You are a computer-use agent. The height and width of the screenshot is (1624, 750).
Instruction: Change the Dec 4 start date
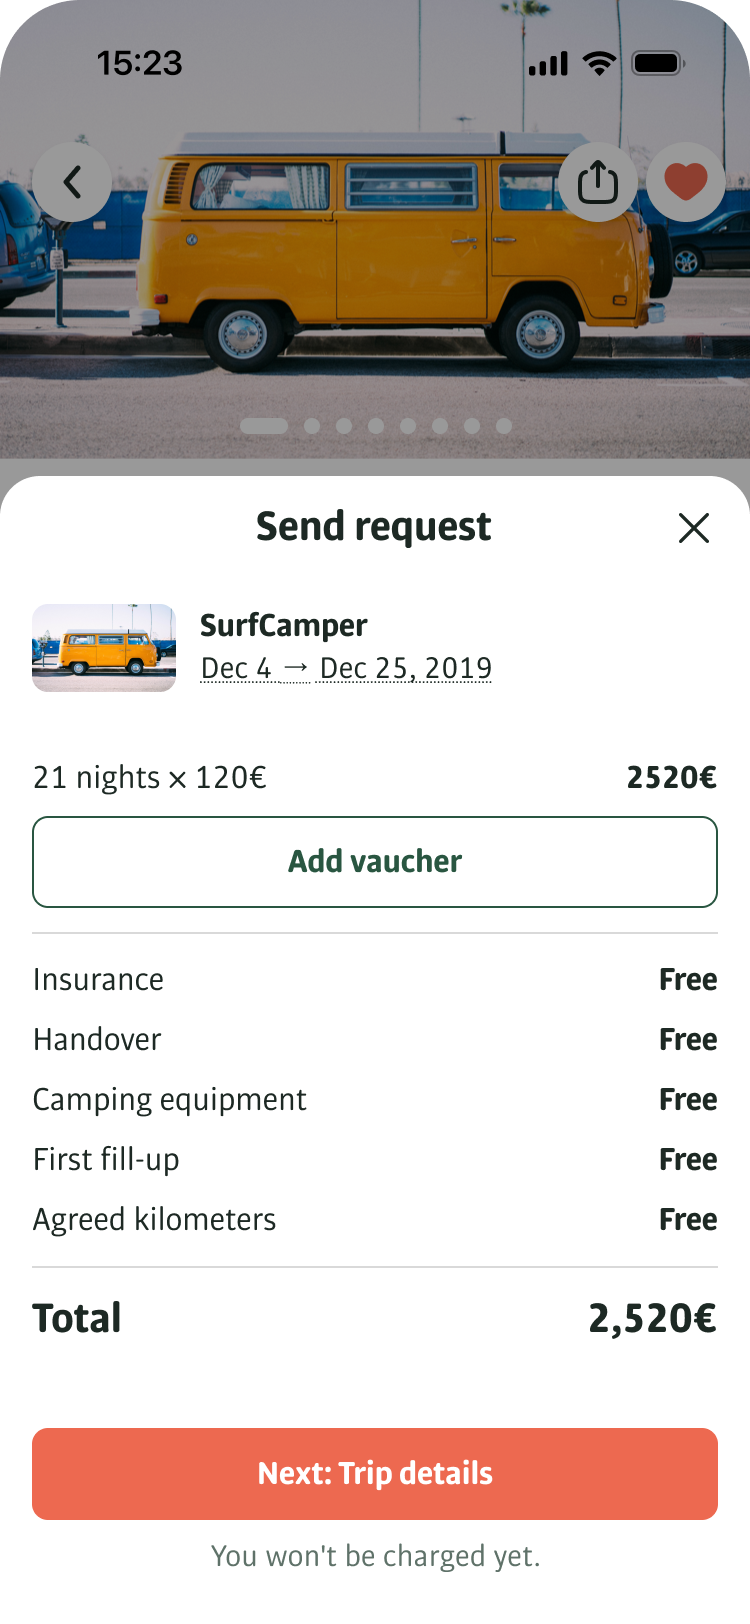(x=236, y=668)
